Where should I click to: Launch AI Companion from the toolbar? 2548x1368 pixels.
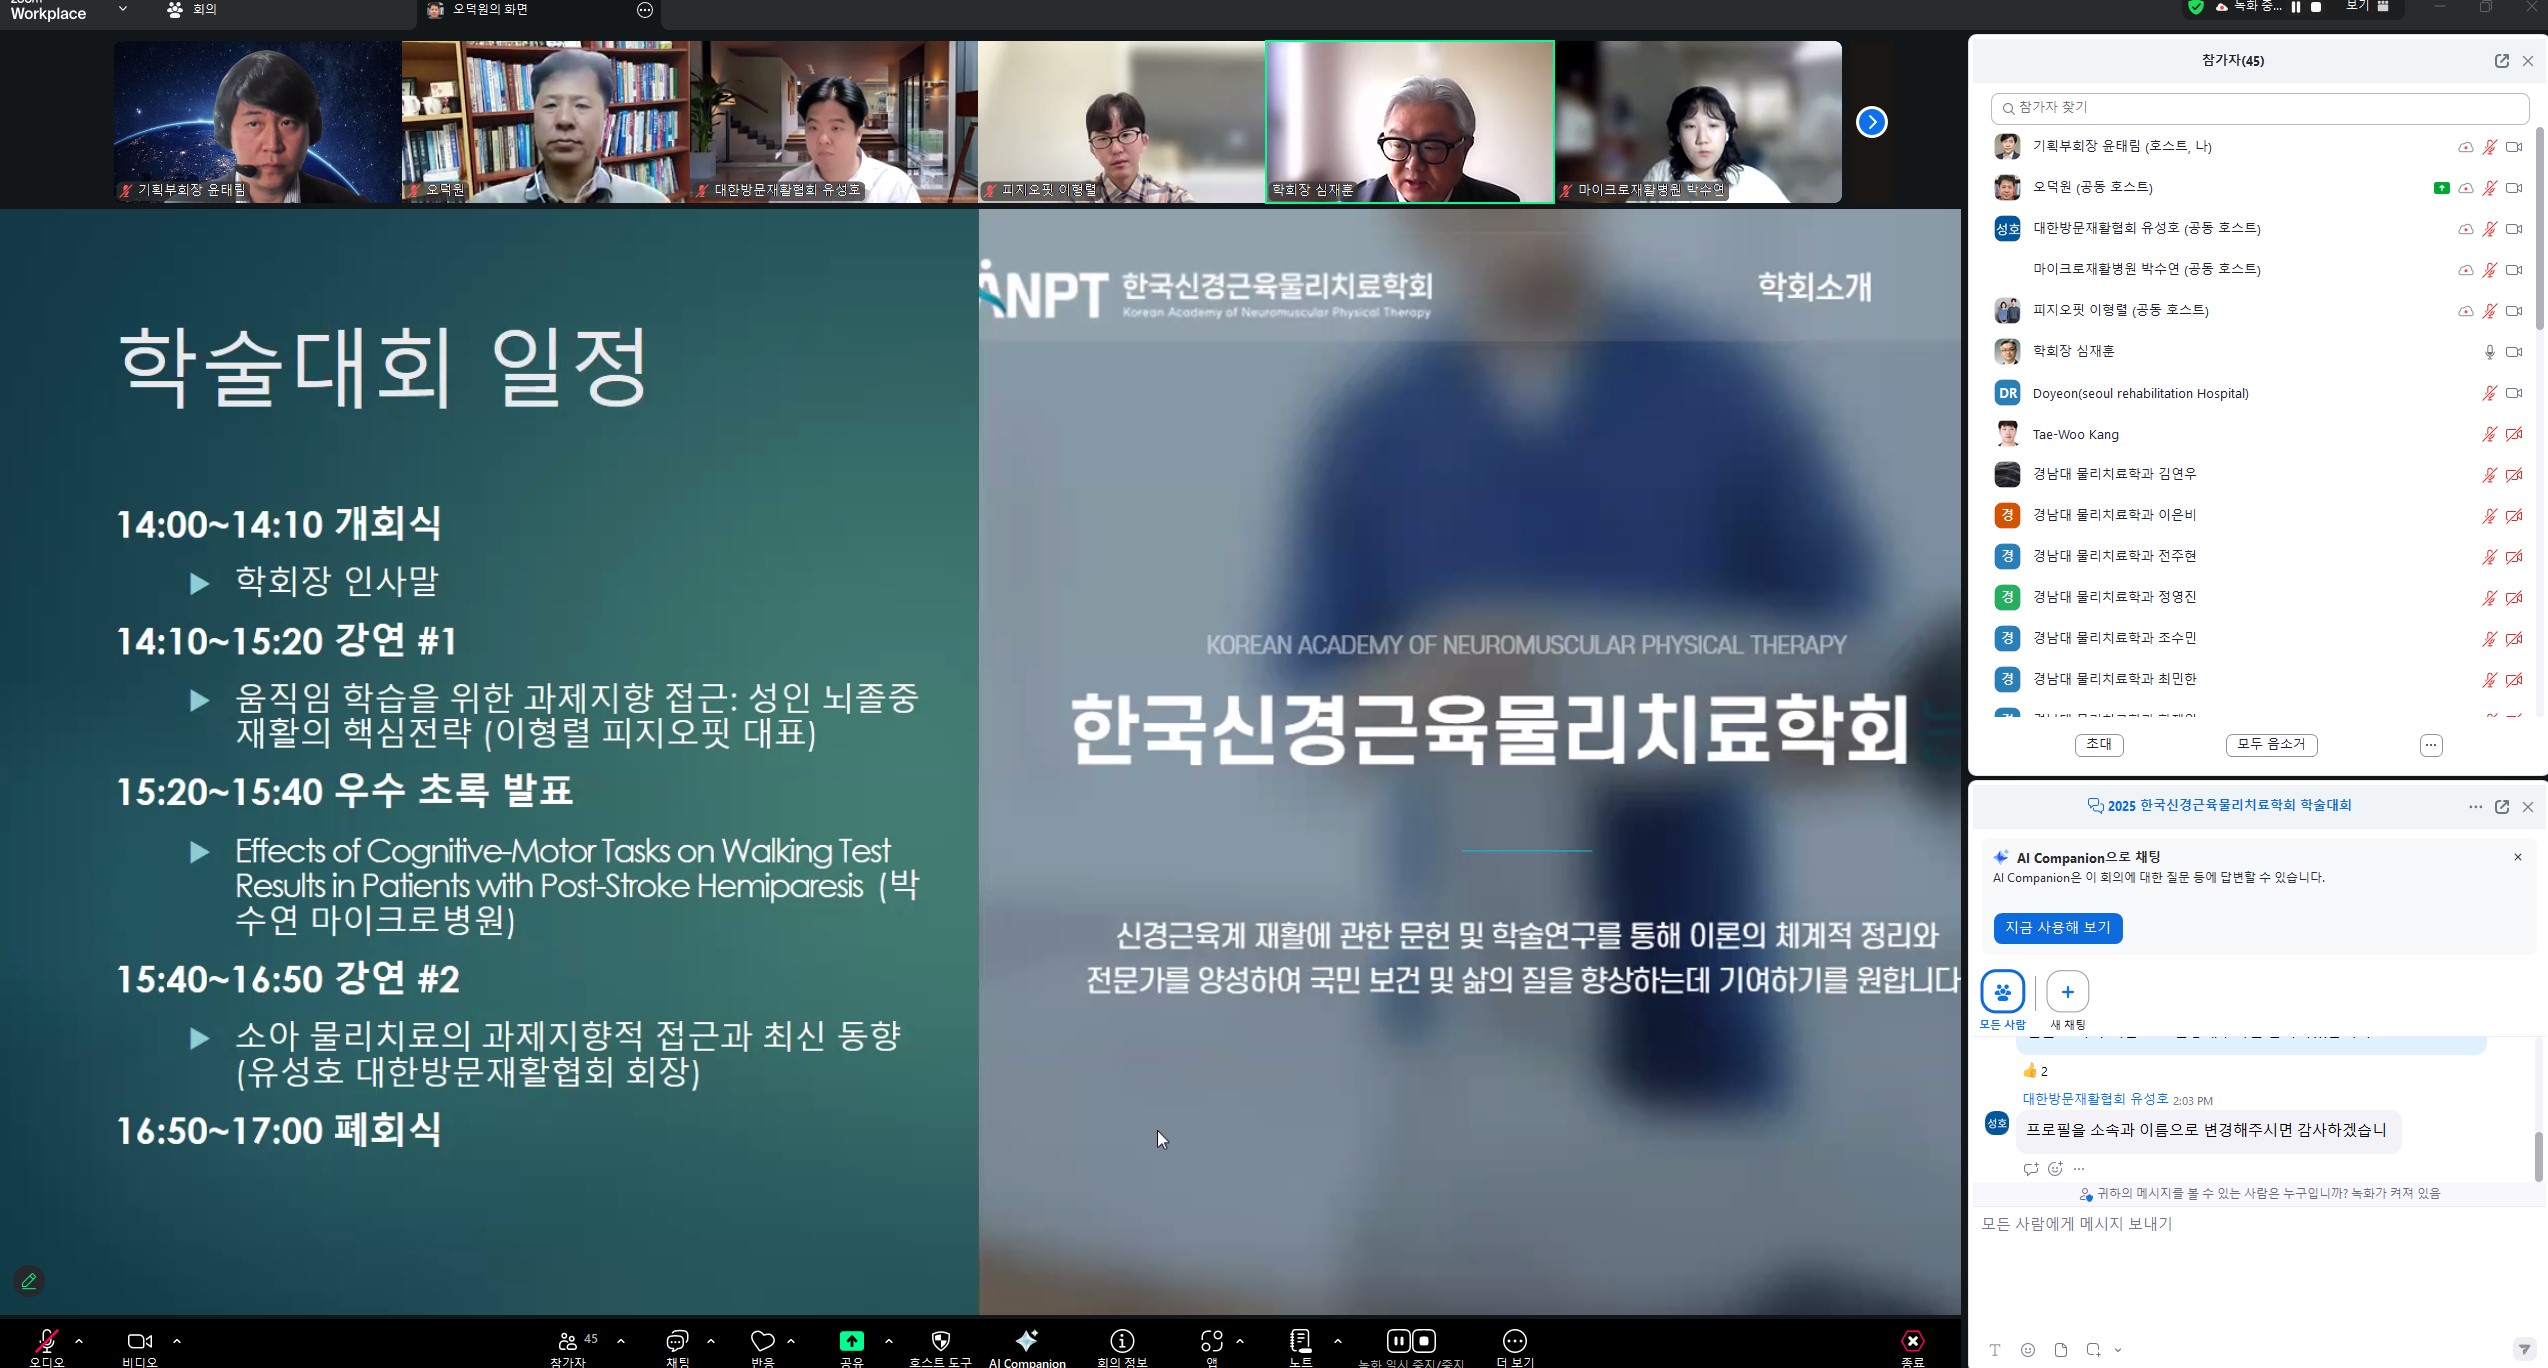(x=1027, y=1341)
